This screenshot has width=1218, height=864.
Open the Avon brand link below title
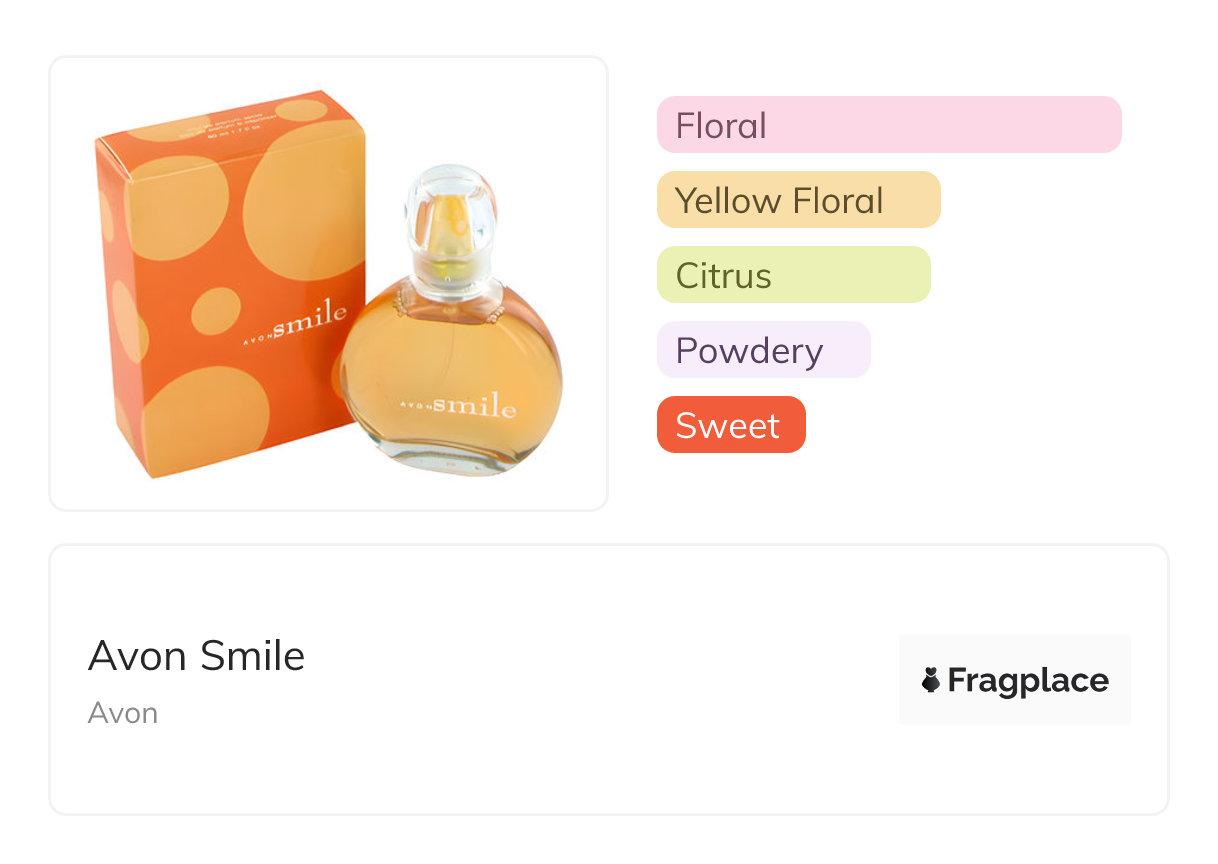123,713
